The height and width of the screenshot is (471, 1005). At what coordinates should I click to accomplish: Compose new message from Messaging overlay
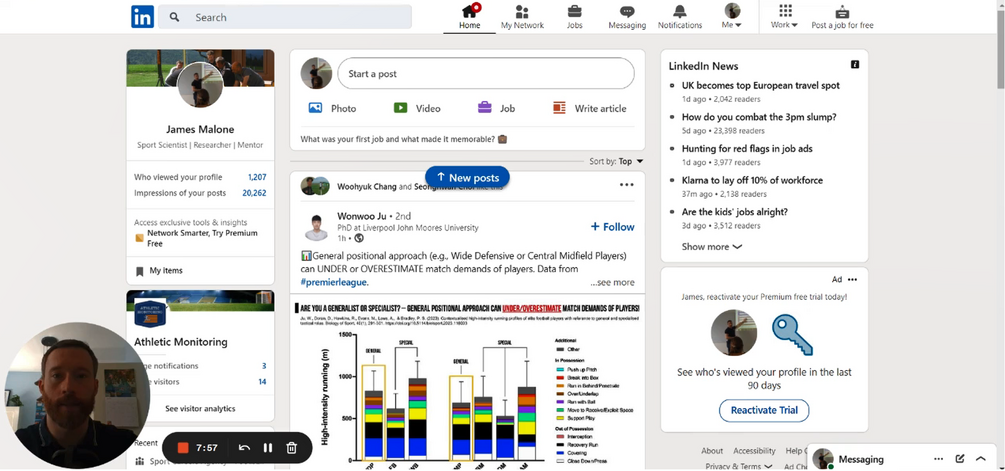pyautogui.click(x=959, y=459)
